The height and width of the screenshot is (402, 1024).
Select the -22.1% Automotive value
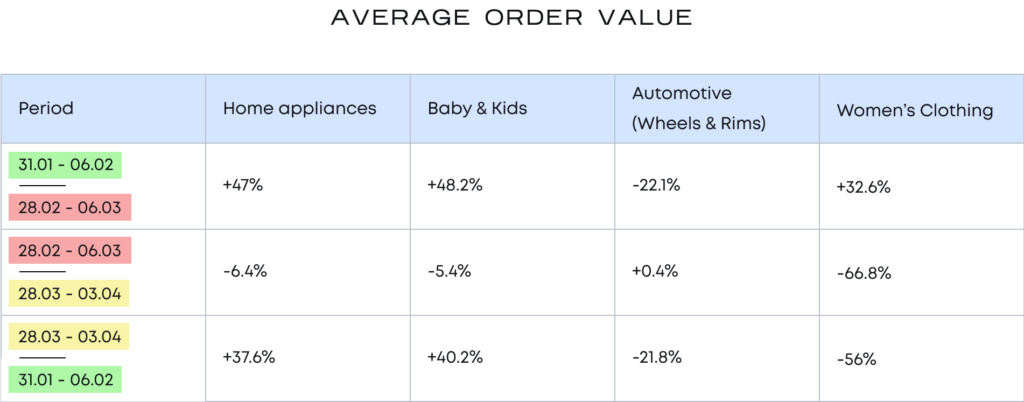[656, 186]
